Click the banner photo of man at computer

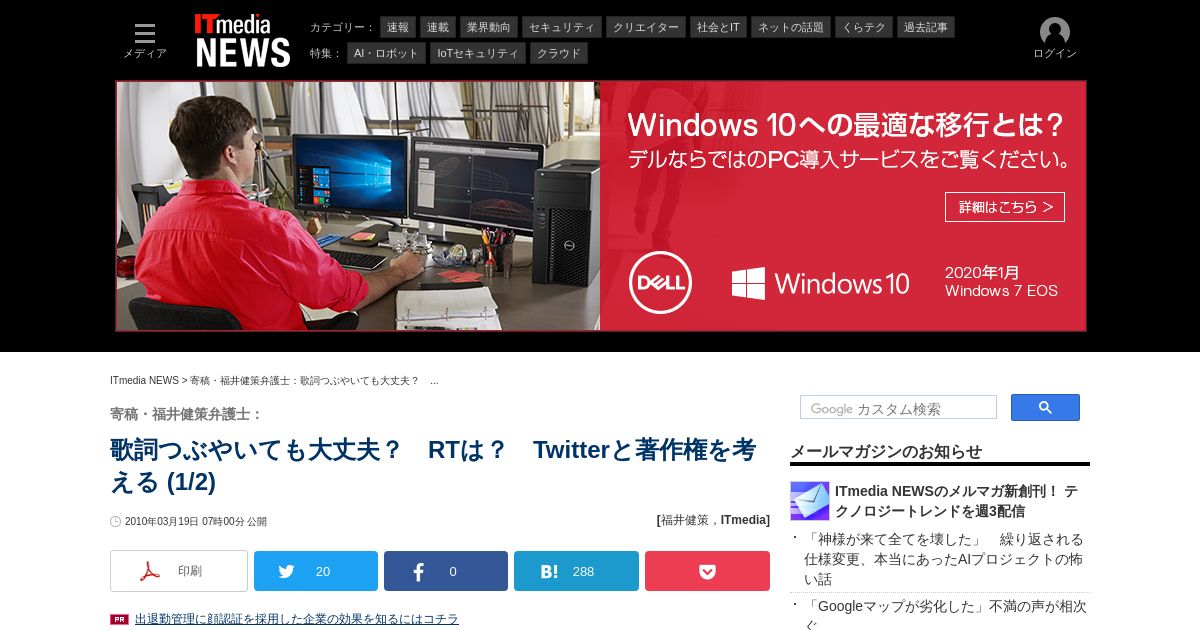pyautogui.click(x=358, y=206)
